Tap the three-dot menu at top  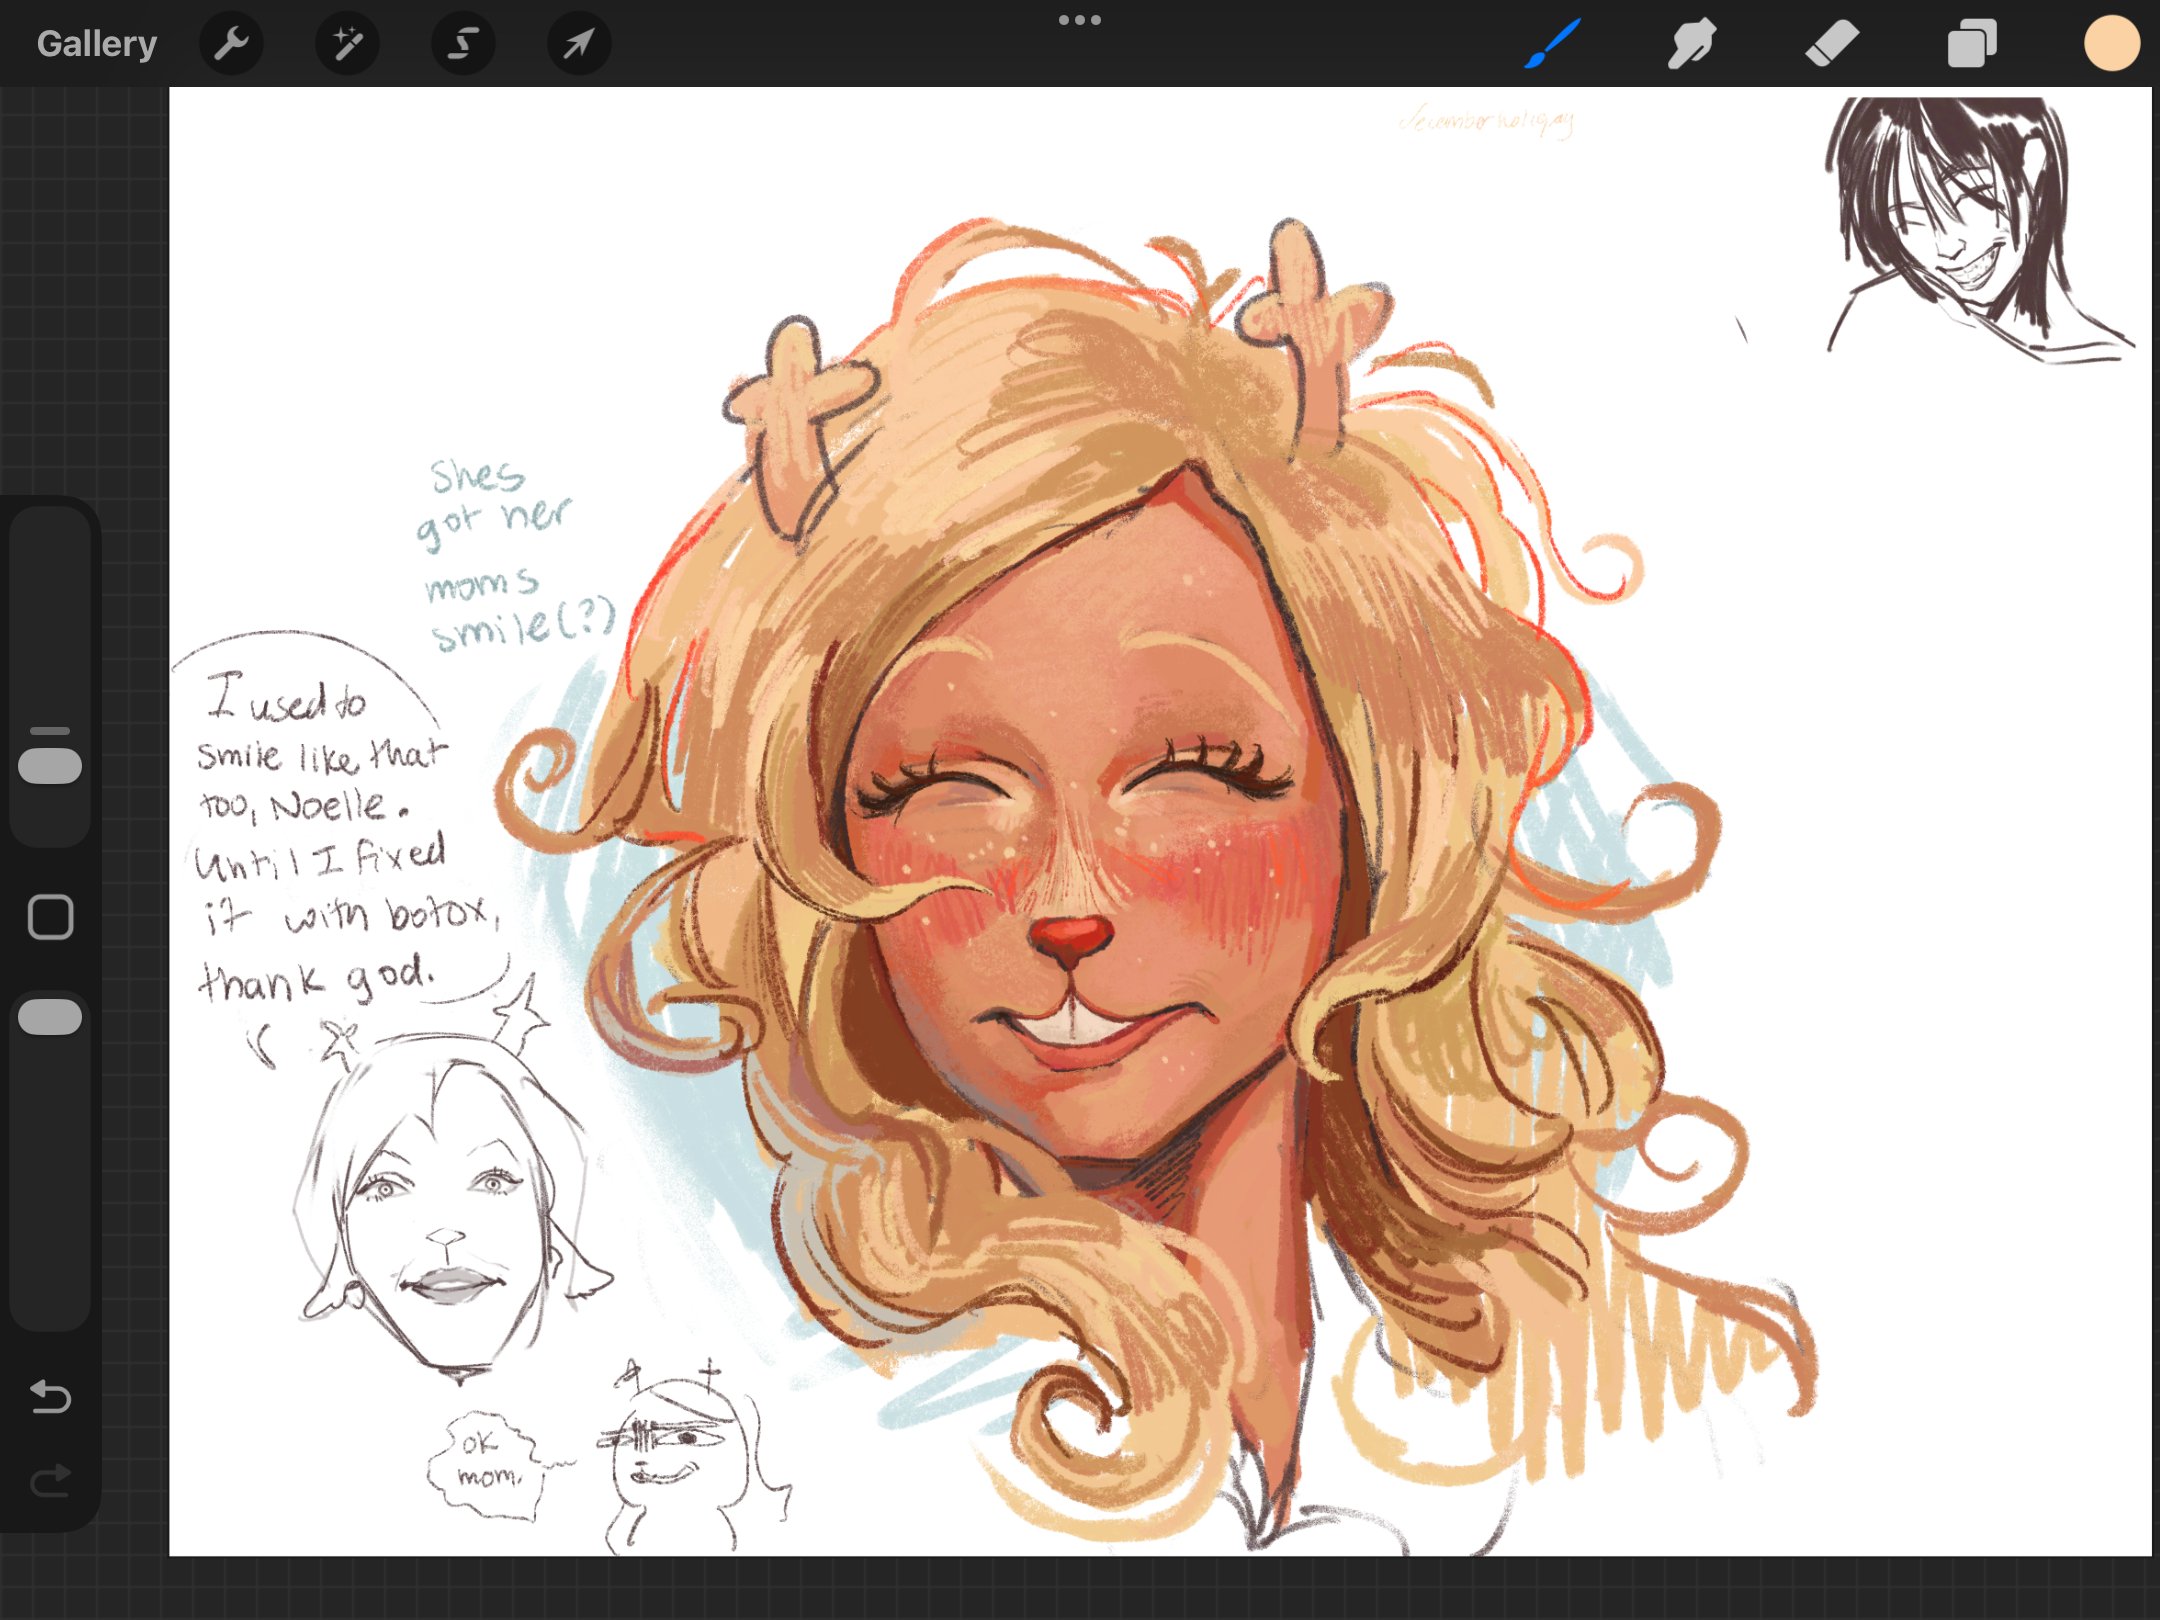point(1080,20)
